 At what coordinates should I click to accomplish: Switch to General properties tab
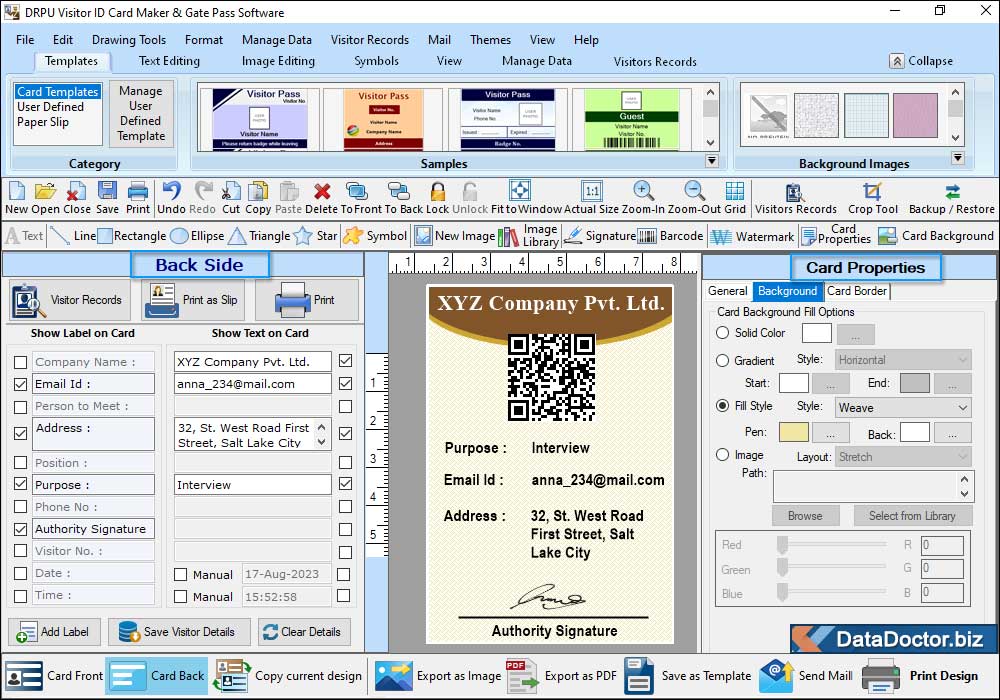click(728, 291)
